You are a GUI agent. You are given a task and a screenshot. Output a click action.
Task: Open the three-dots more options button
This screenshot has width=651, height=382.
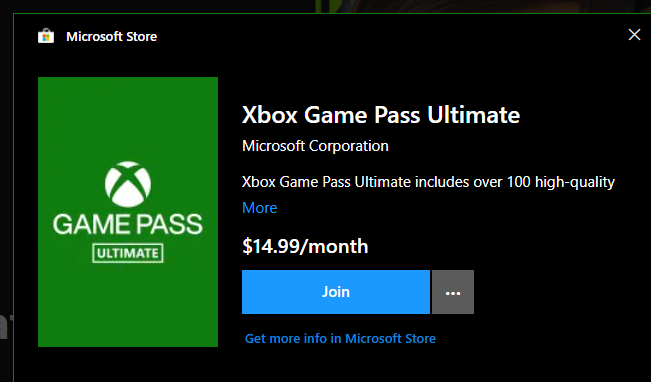pyautogui.click(x=453, y=292)
